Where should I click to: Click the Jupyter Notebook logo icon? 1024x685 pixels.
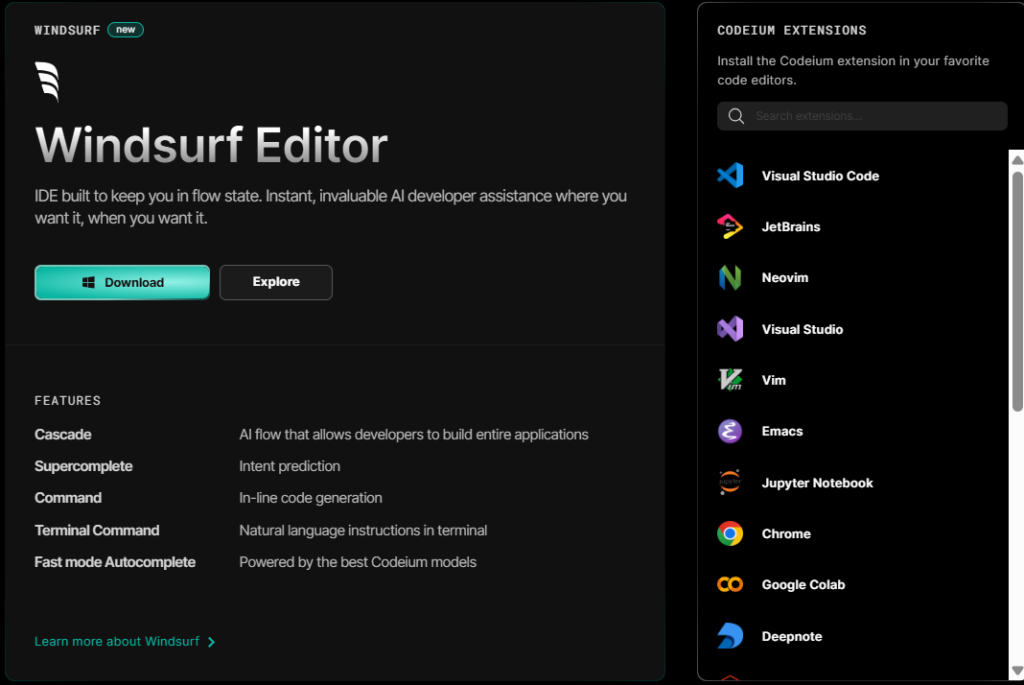click(x=730, y=483)
